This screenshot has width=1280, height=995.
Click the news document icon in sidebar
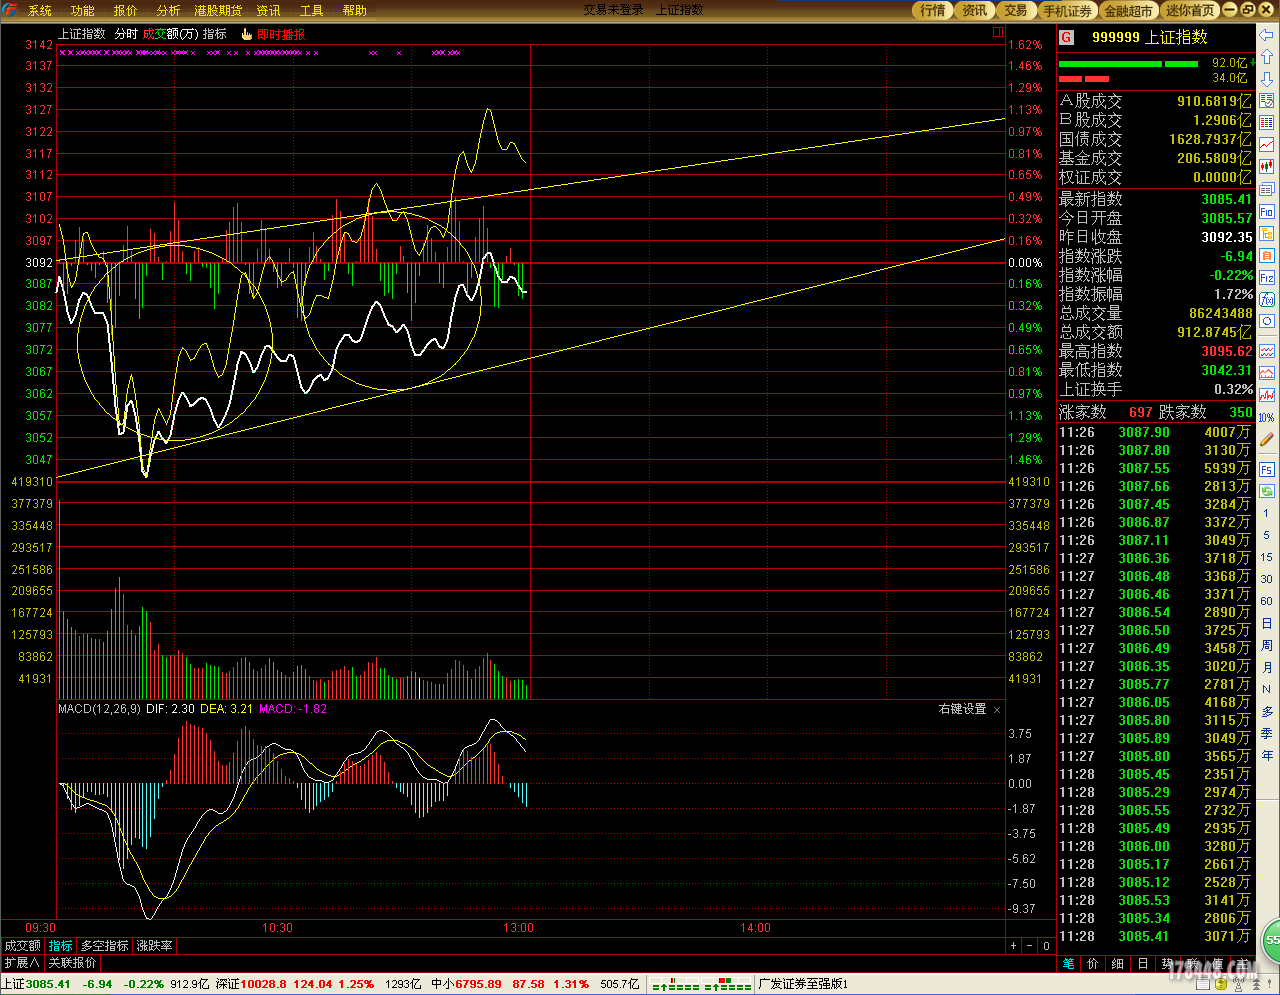point(1266,189)
